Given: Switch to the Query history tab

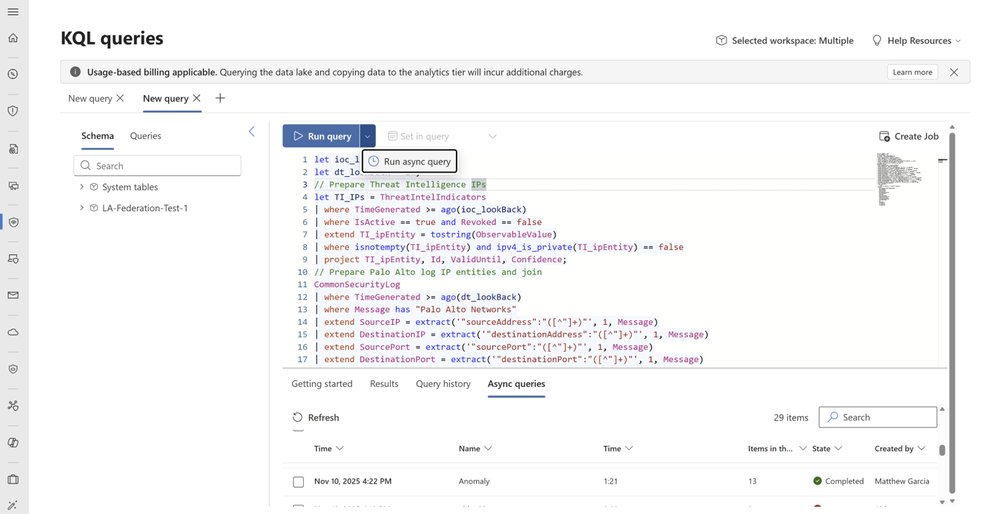Looking at the screenshot, I should (x=443, y=384).
